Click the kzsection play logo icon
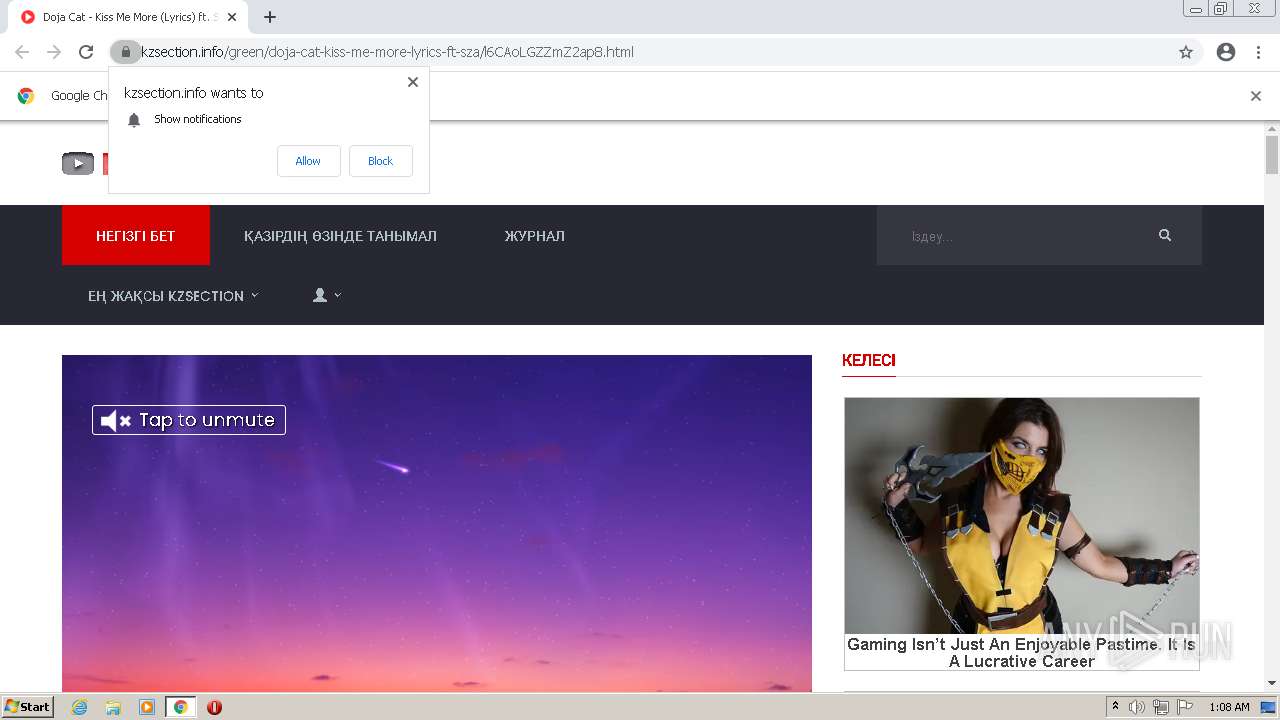Viewport: 1280px width, 720px height. pos(78,163)
